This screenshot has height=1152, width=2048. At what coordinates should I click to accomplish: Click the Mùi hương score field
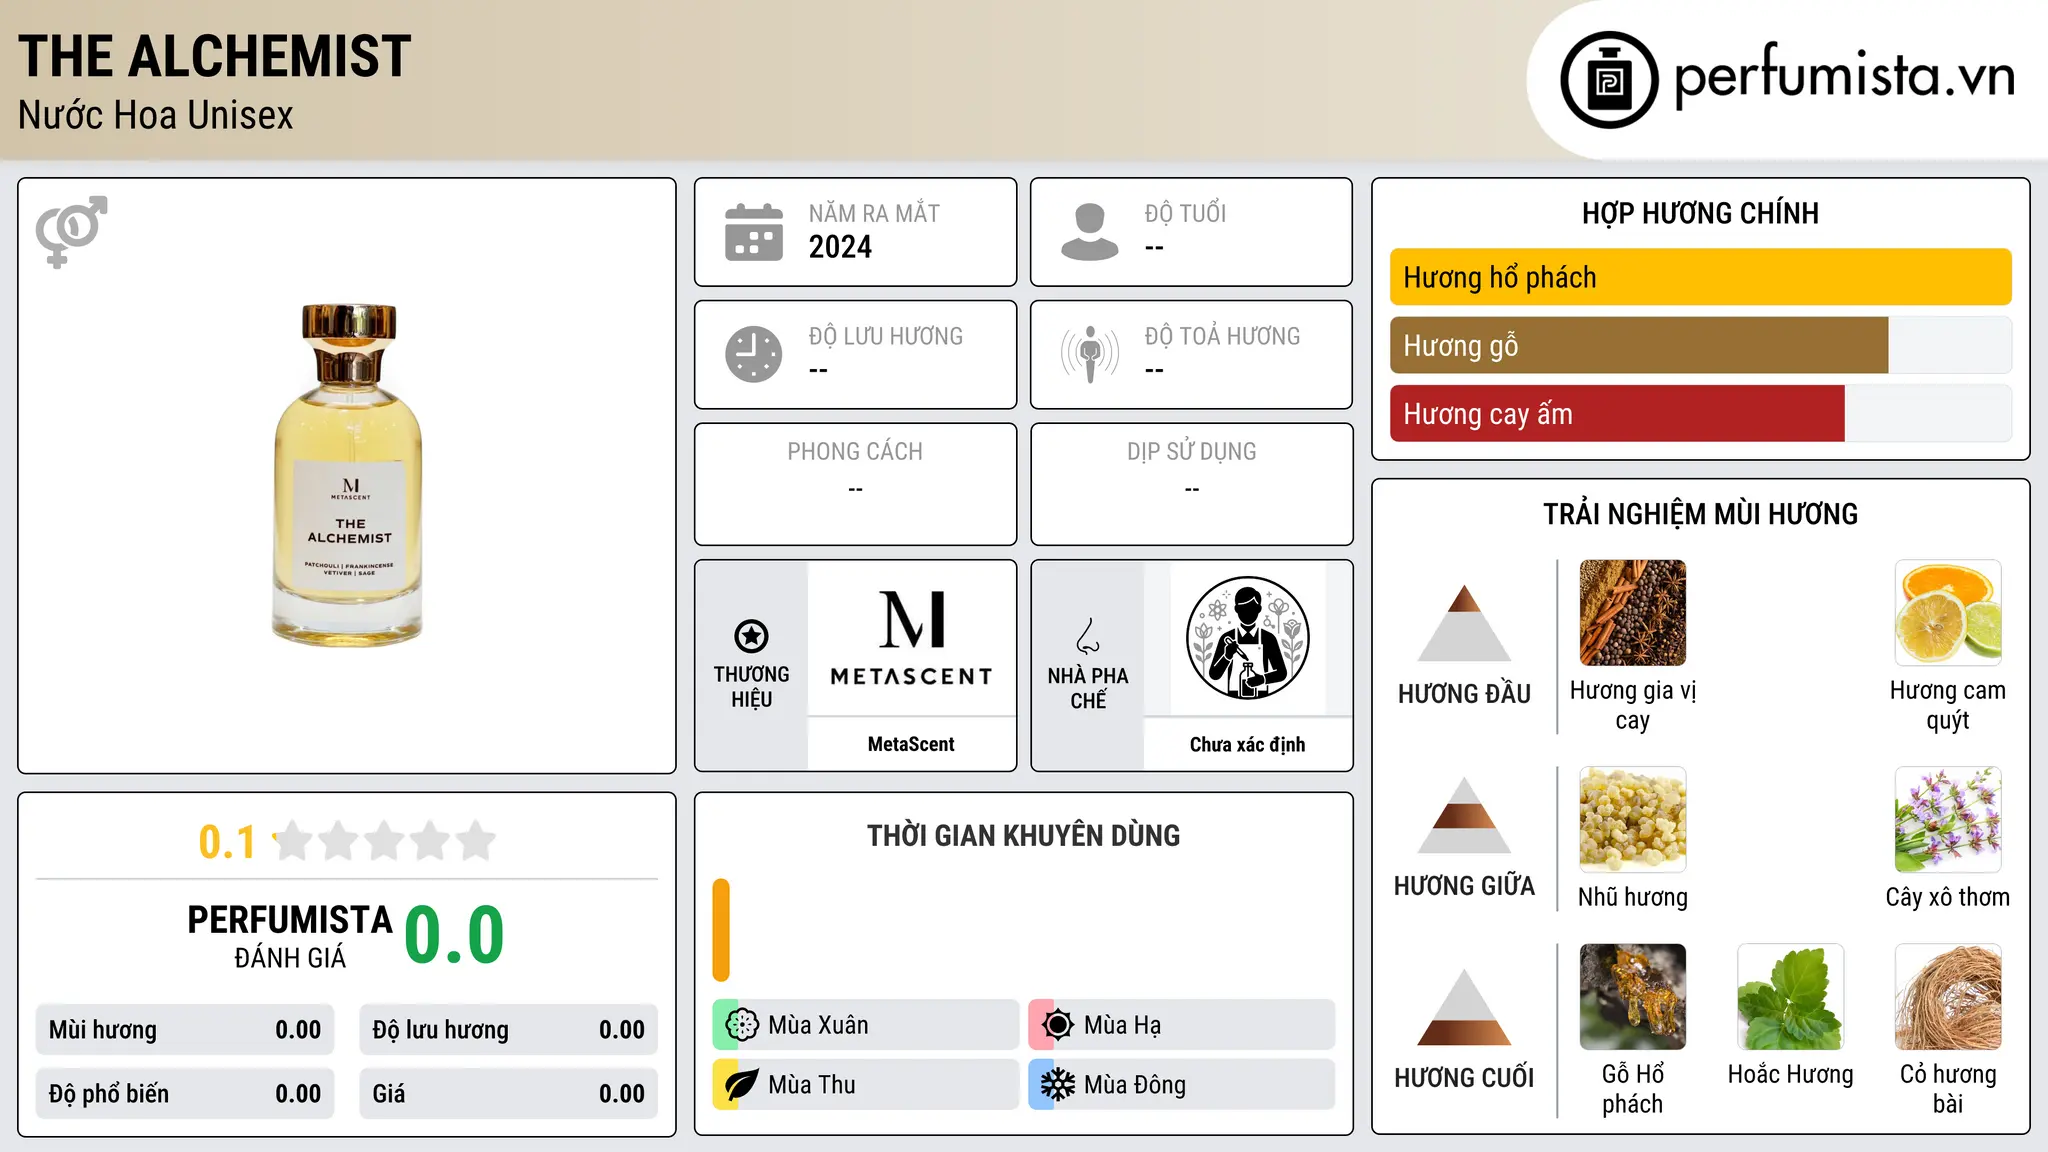pos(185,1030)
